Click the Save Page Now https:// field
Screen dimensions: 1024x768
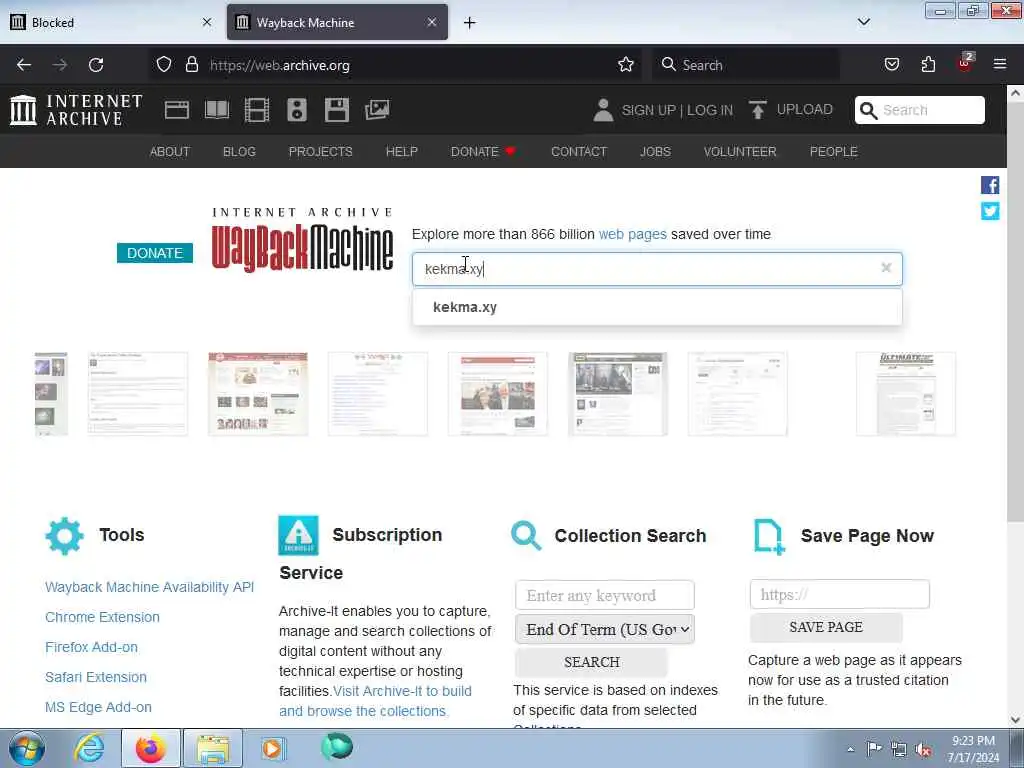pyautogui.click(x=840, y=594)
